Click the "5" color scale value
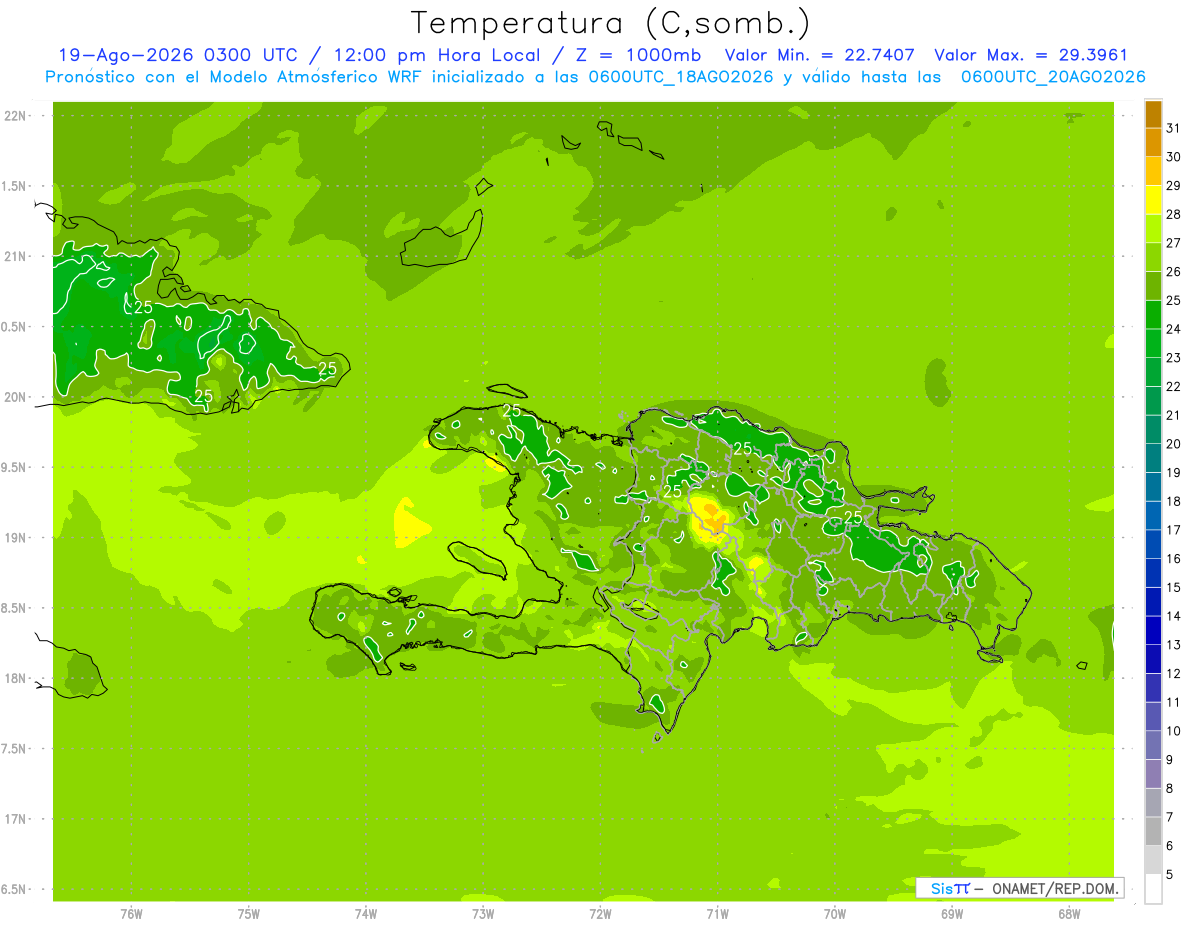 click(1170, 875)
